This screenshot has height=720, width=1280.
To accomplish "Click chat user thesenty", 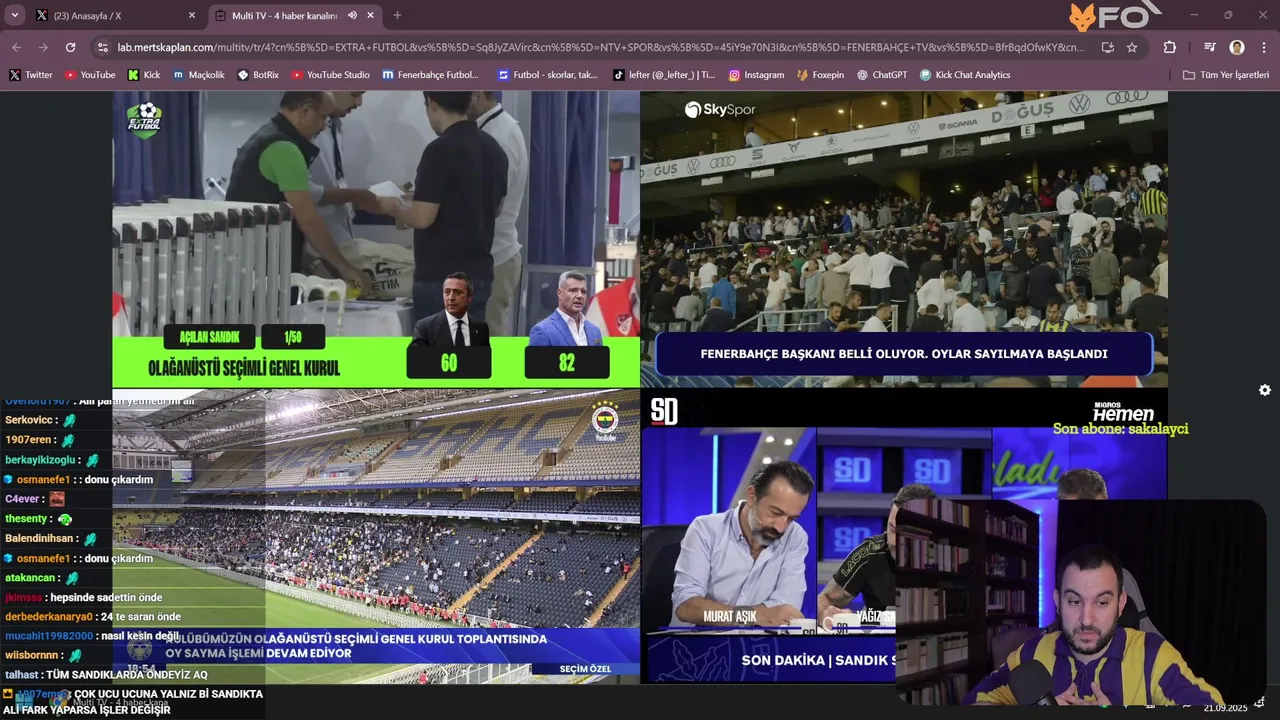I will 27,519.
